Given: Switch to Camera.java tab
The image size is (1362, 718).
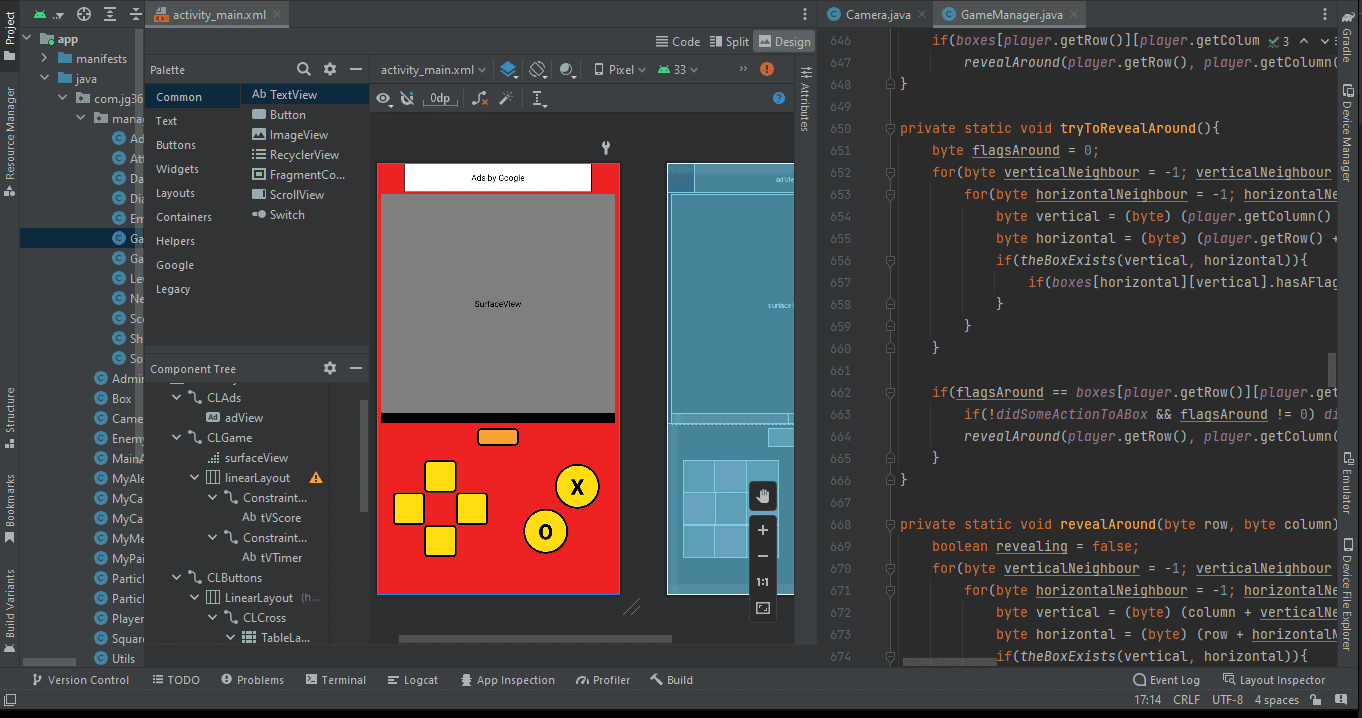Looking at the screenshot, I should click(x=877, y=15).
